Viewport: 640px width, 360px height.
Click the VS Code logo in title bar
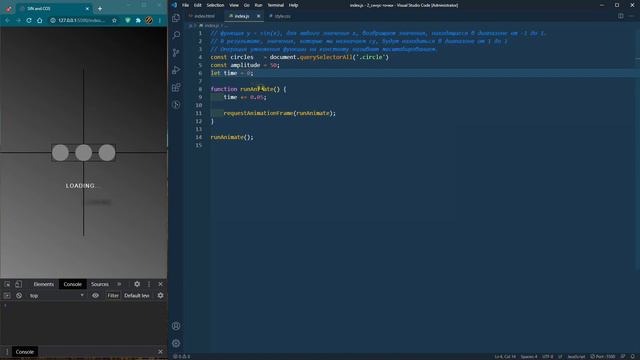pyautogui.click(x=174, y=5)
